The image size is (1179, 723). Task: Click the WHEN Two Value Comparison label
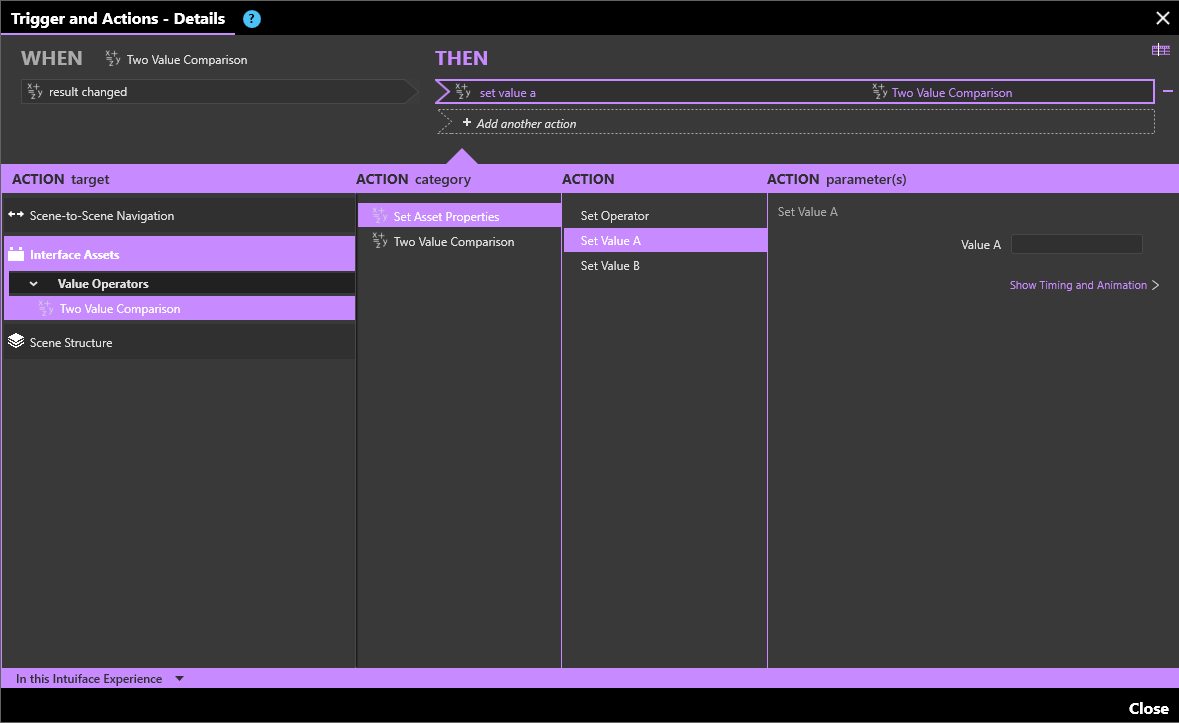pos(186,59)
